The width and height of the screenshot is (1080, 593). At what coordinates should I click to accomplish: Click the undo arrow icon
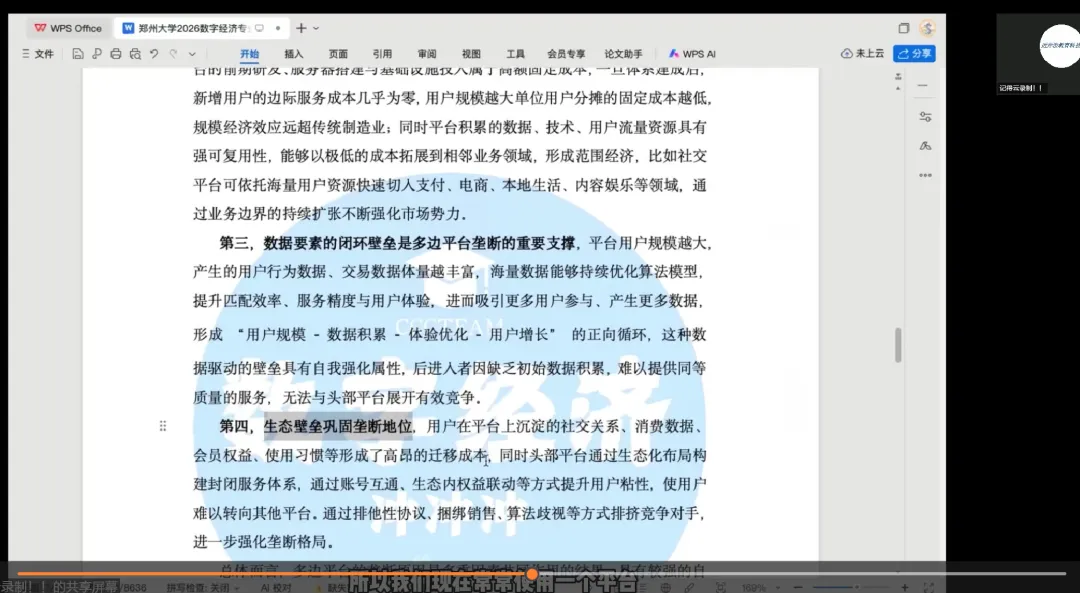pos(154,54)
